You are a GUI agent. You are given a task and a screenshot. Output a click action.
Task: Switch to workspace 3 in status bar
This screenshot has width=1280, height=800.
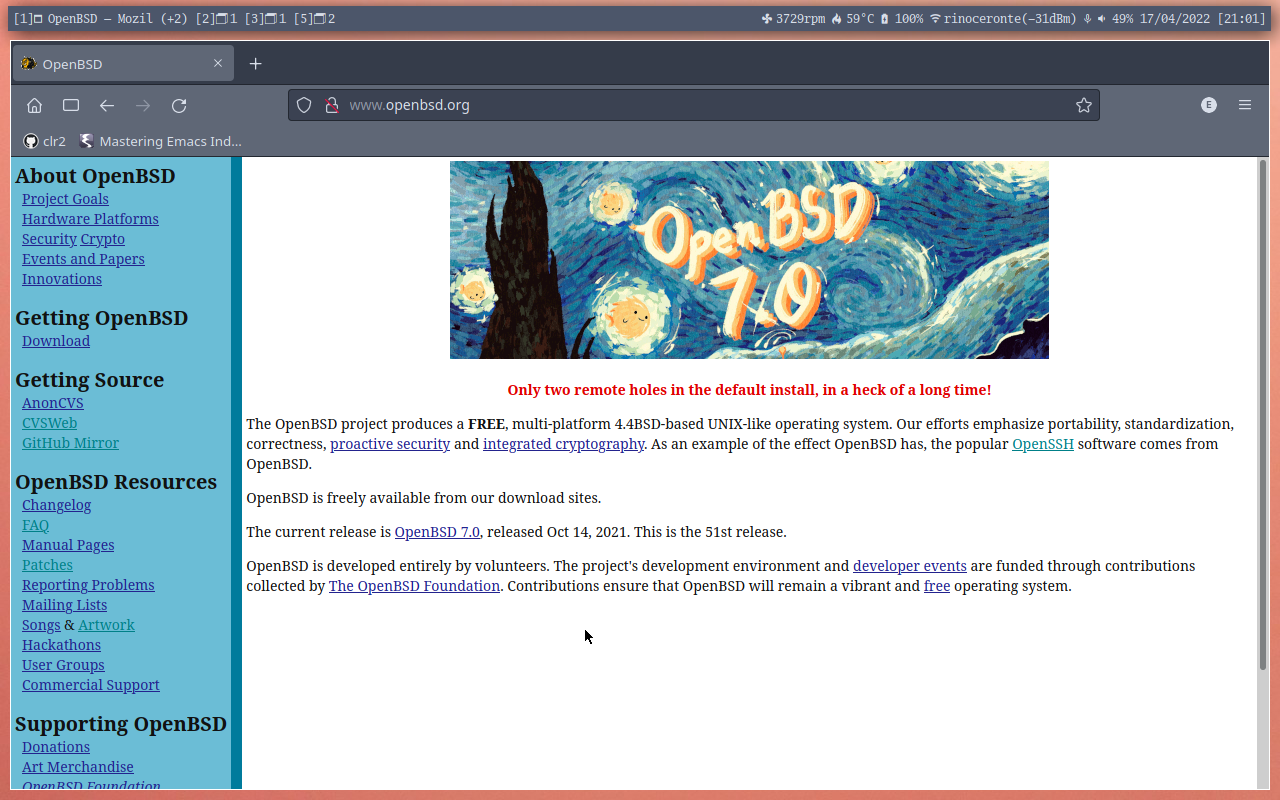265,18
